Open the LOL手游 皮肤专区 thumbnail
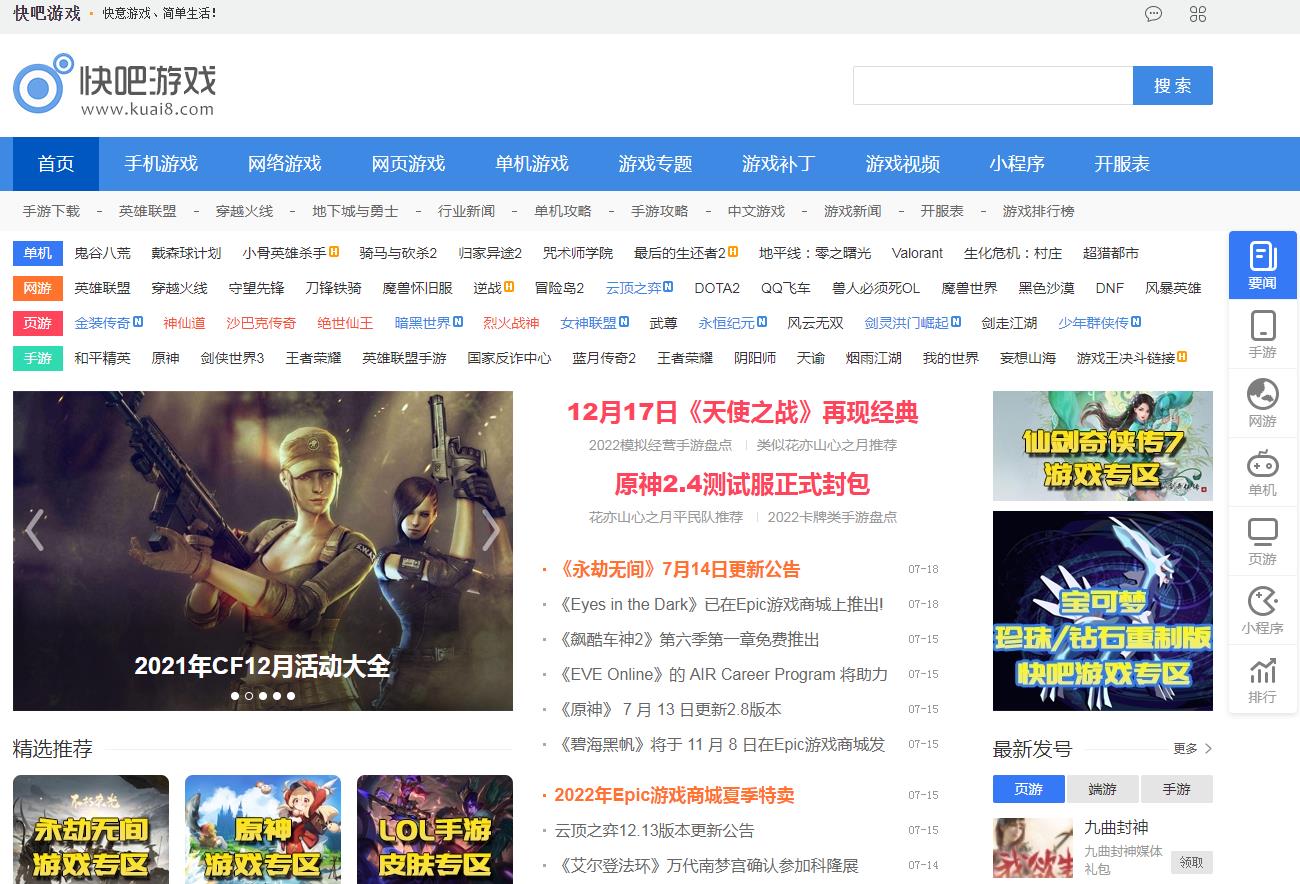Viewport: 1300px width, 884px height. coord(435,829)
